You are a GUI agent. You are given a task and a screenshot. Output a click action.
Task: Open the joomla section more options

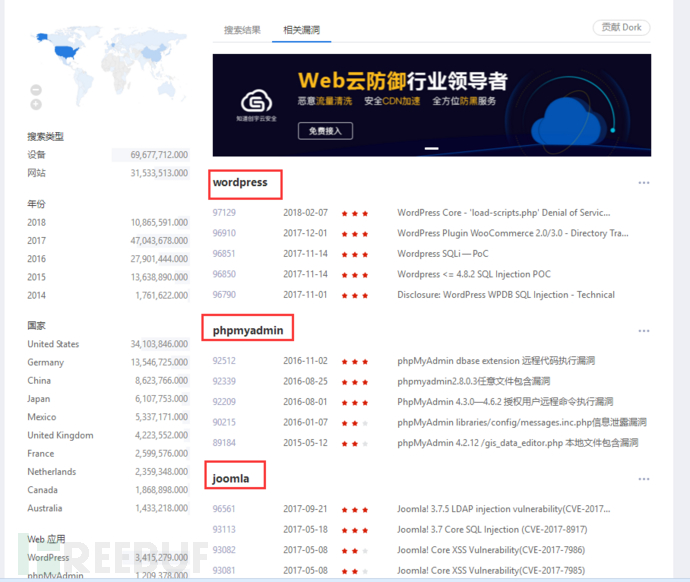coord(643,479)
